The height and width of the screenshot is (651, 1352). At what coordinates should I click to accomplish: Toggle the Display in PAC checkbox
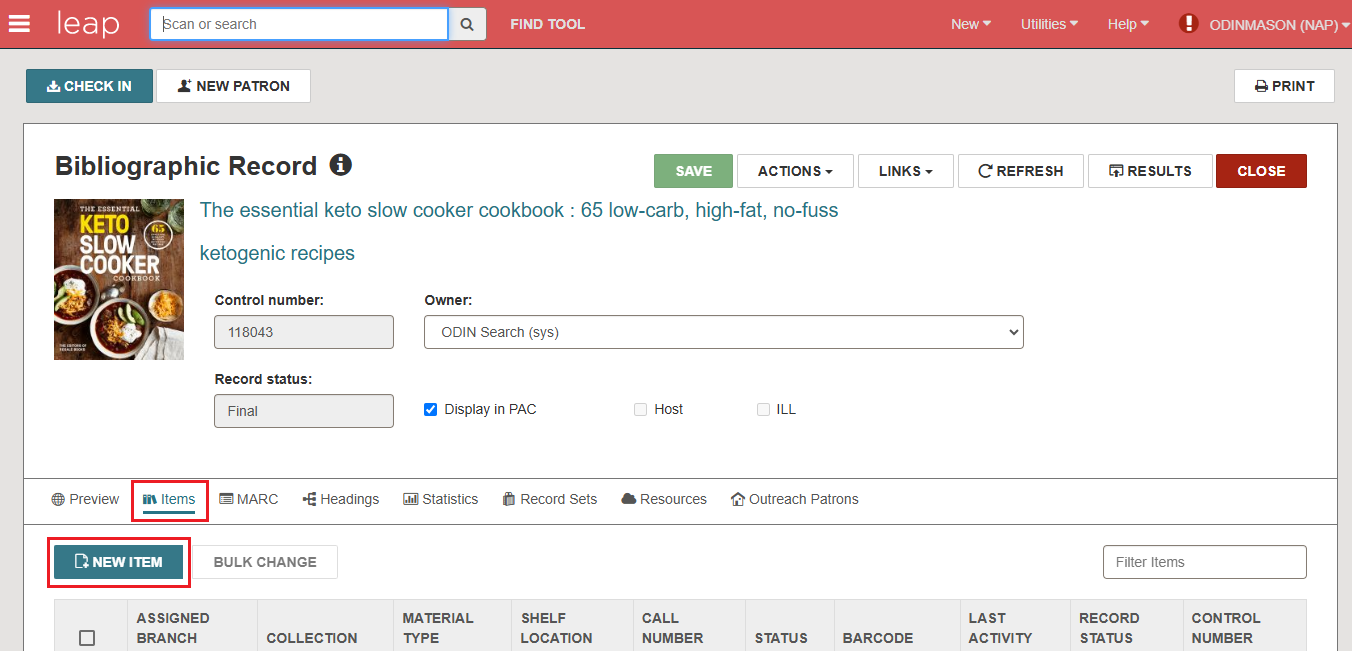[431, 409]
